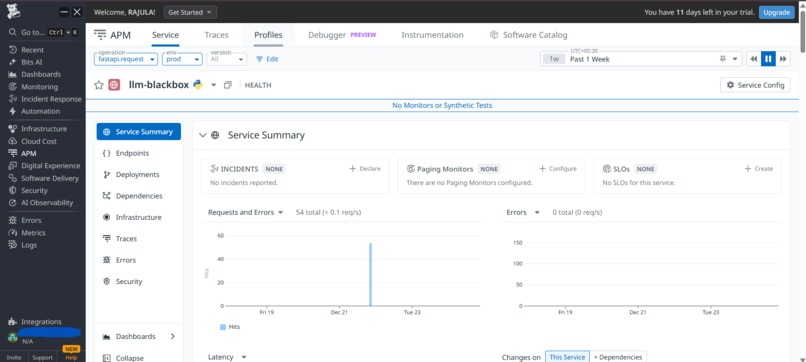Open Monitoring in the sidebar

pyautogui.click(x=40, y=87)
